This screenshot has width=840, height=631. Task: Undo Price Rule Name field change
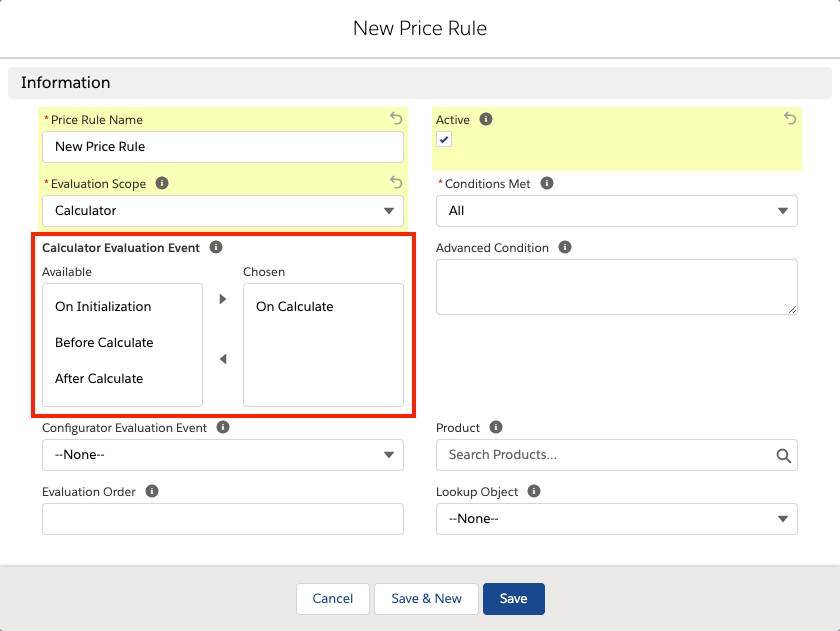[396, 118]
